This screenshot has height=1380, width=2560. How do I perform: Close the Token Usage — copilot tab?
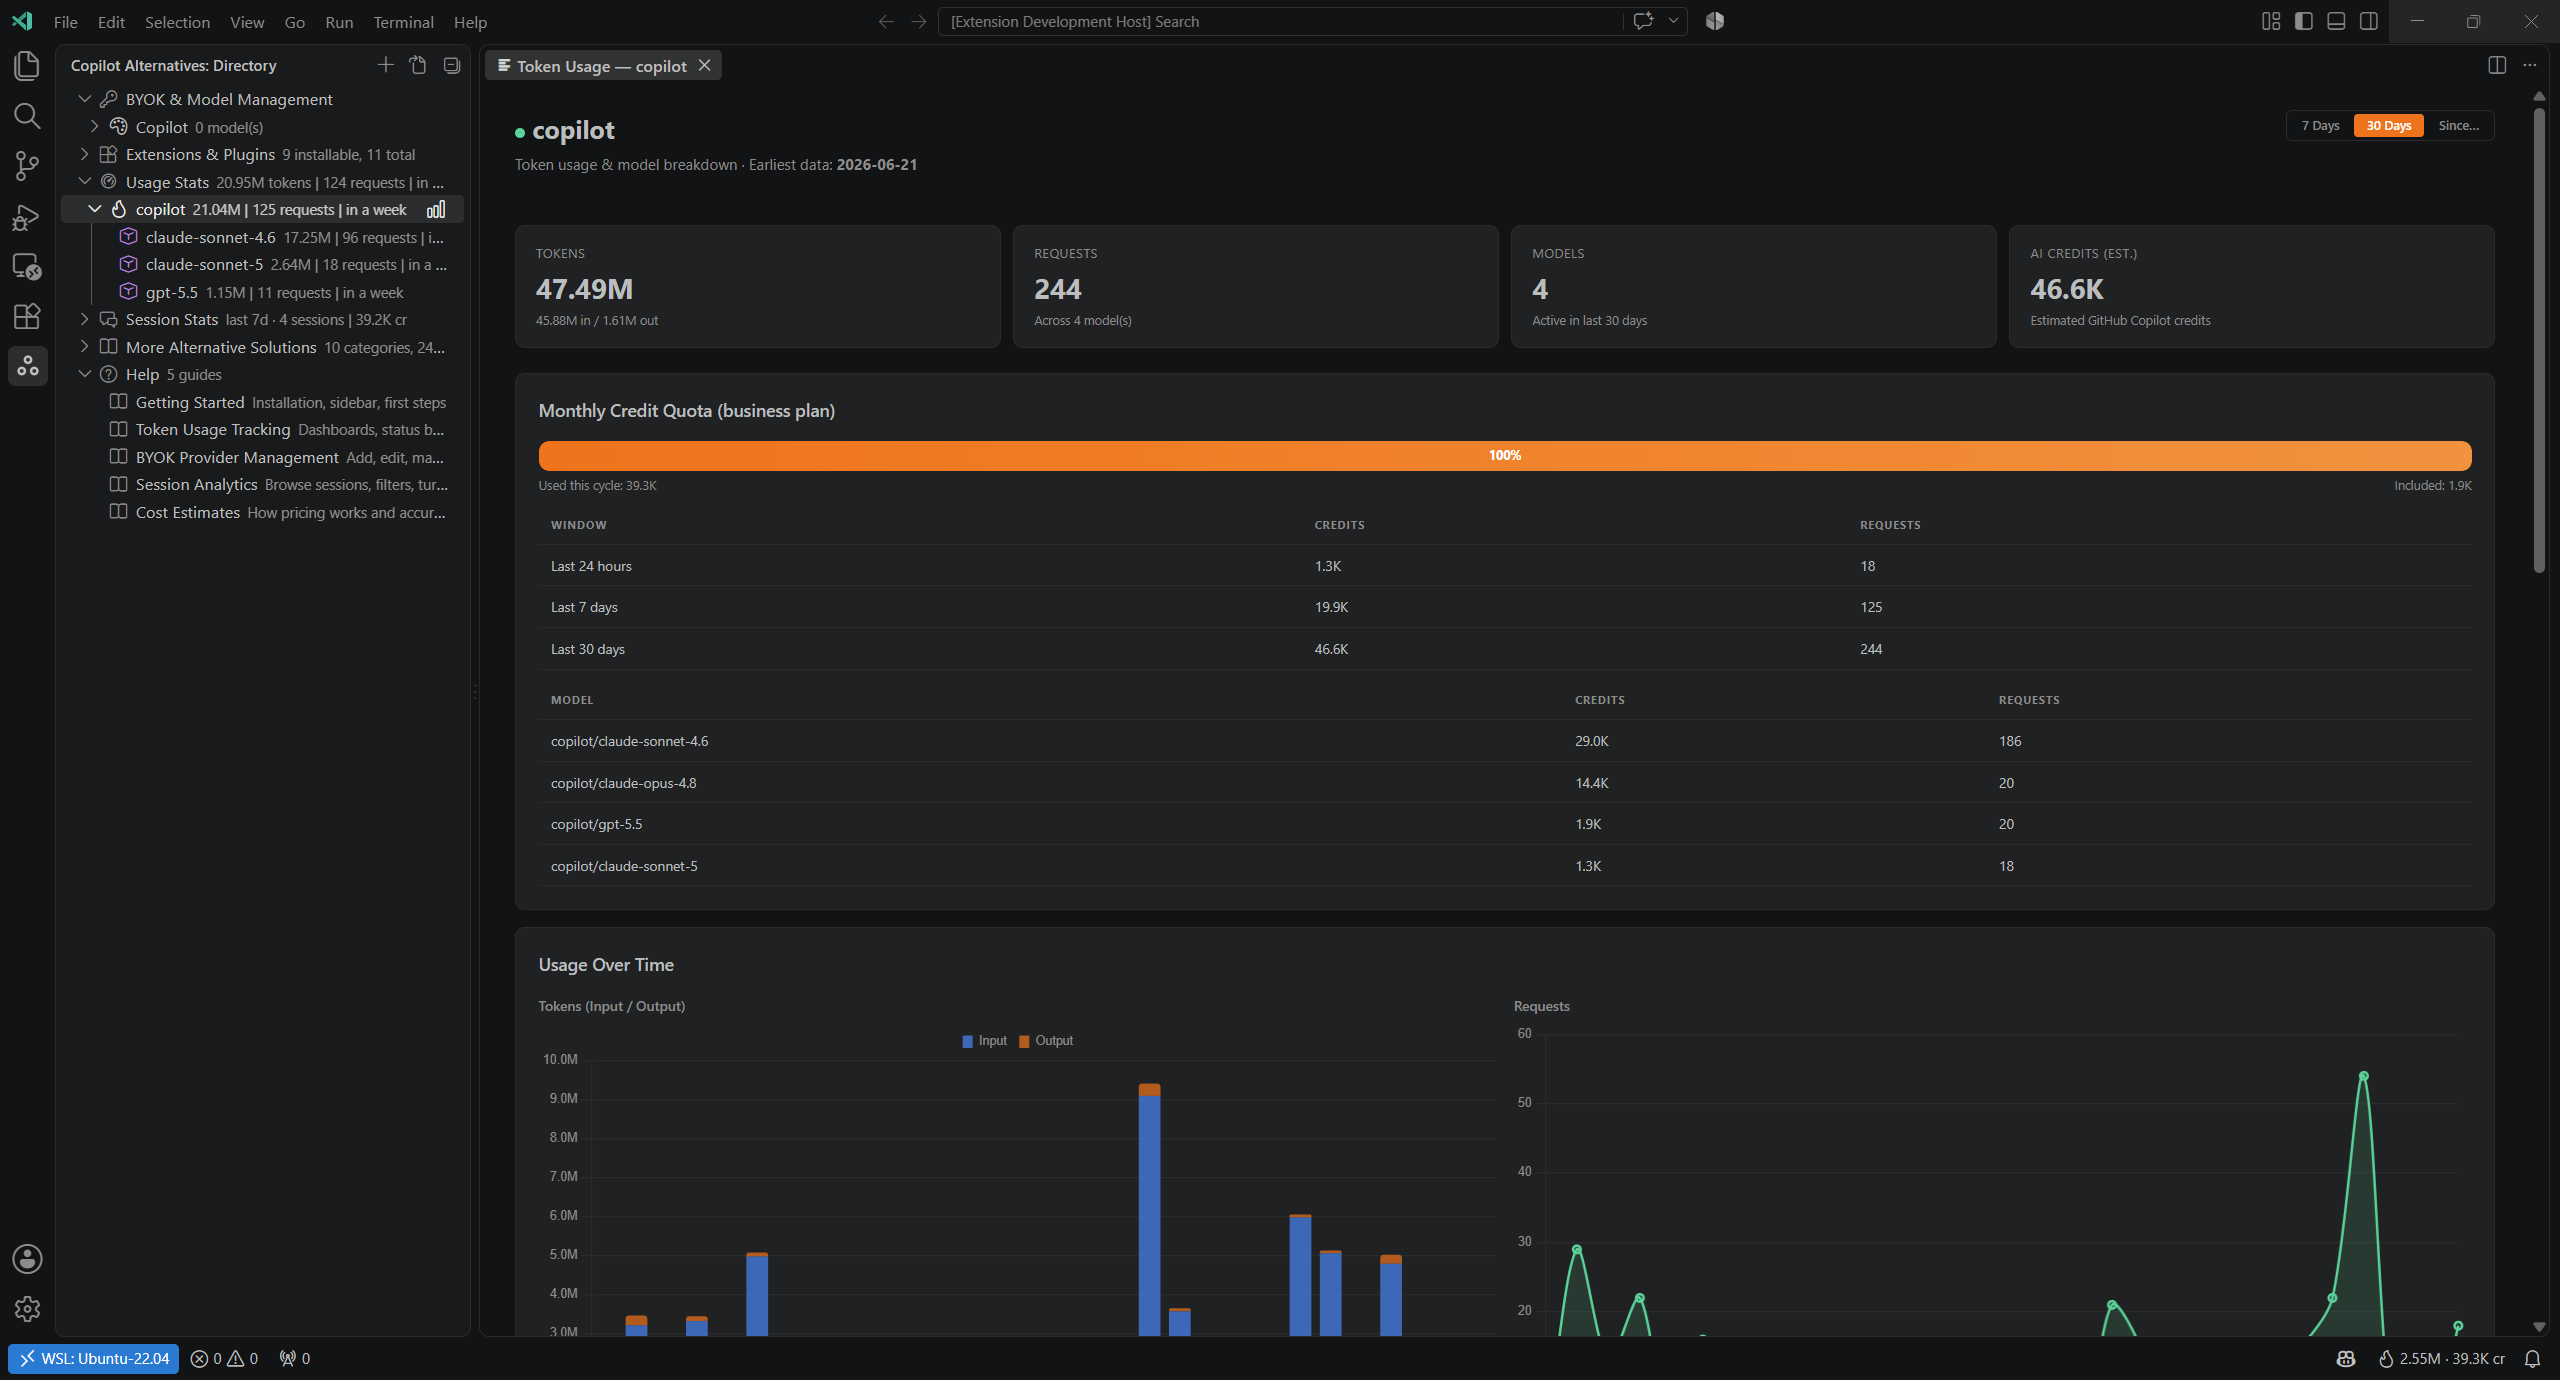tap(705, 65)
